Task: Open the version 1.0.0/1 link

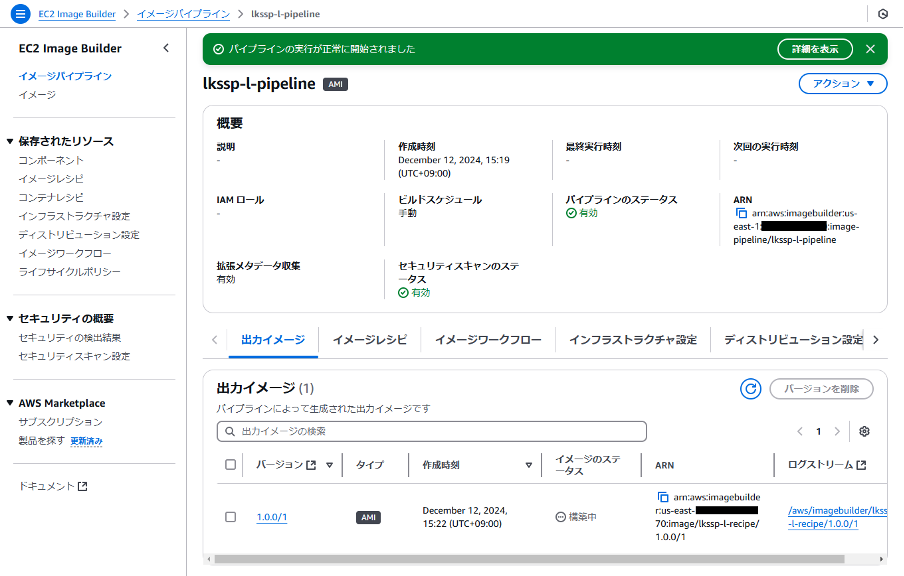Action: (x=272, y=517)
